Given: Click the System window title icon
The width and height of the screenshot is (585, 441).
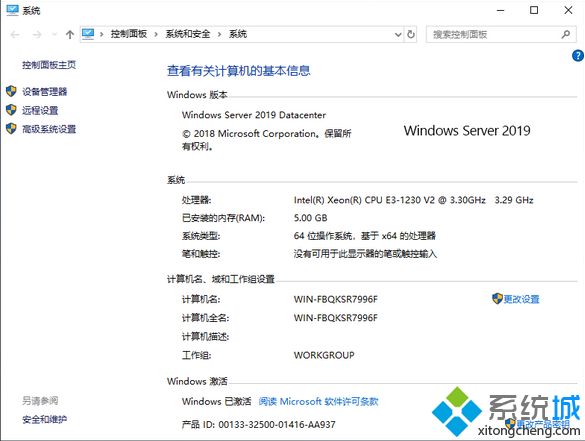Looking at the screenshot, I should tap(12, 10).
